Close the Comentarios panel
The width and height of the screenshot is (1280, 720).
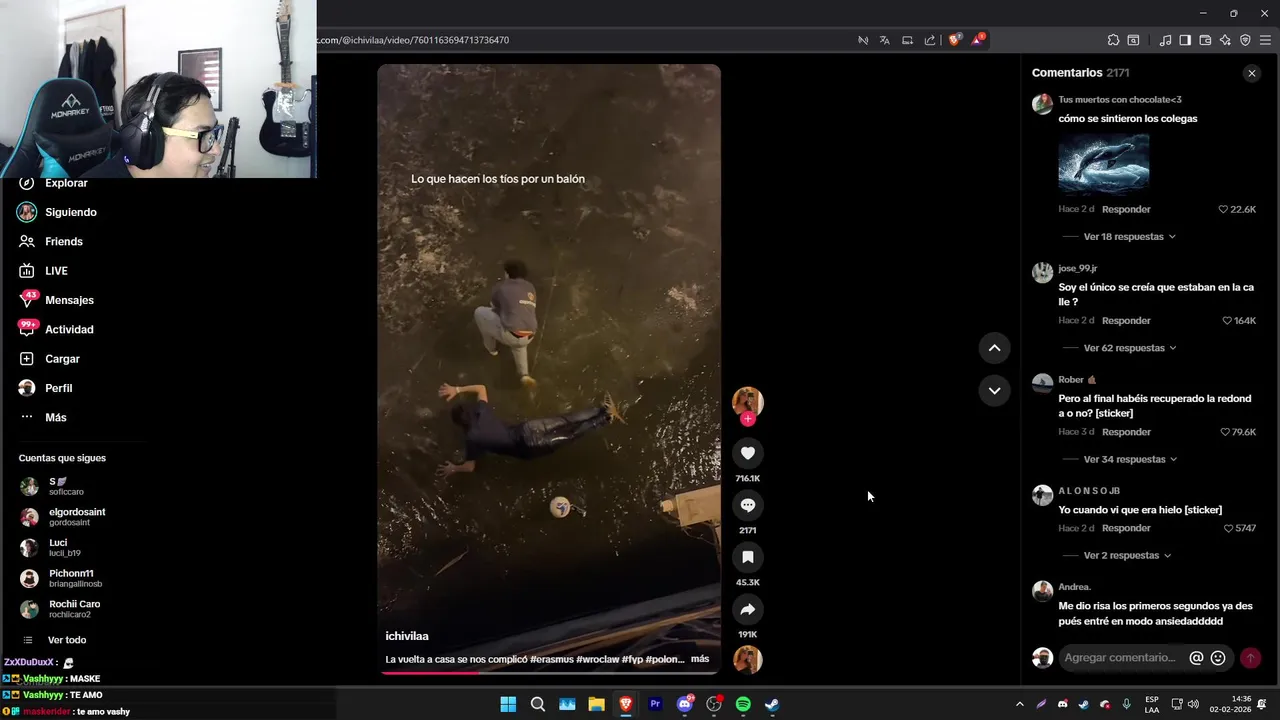click(x=1251, y=73)
